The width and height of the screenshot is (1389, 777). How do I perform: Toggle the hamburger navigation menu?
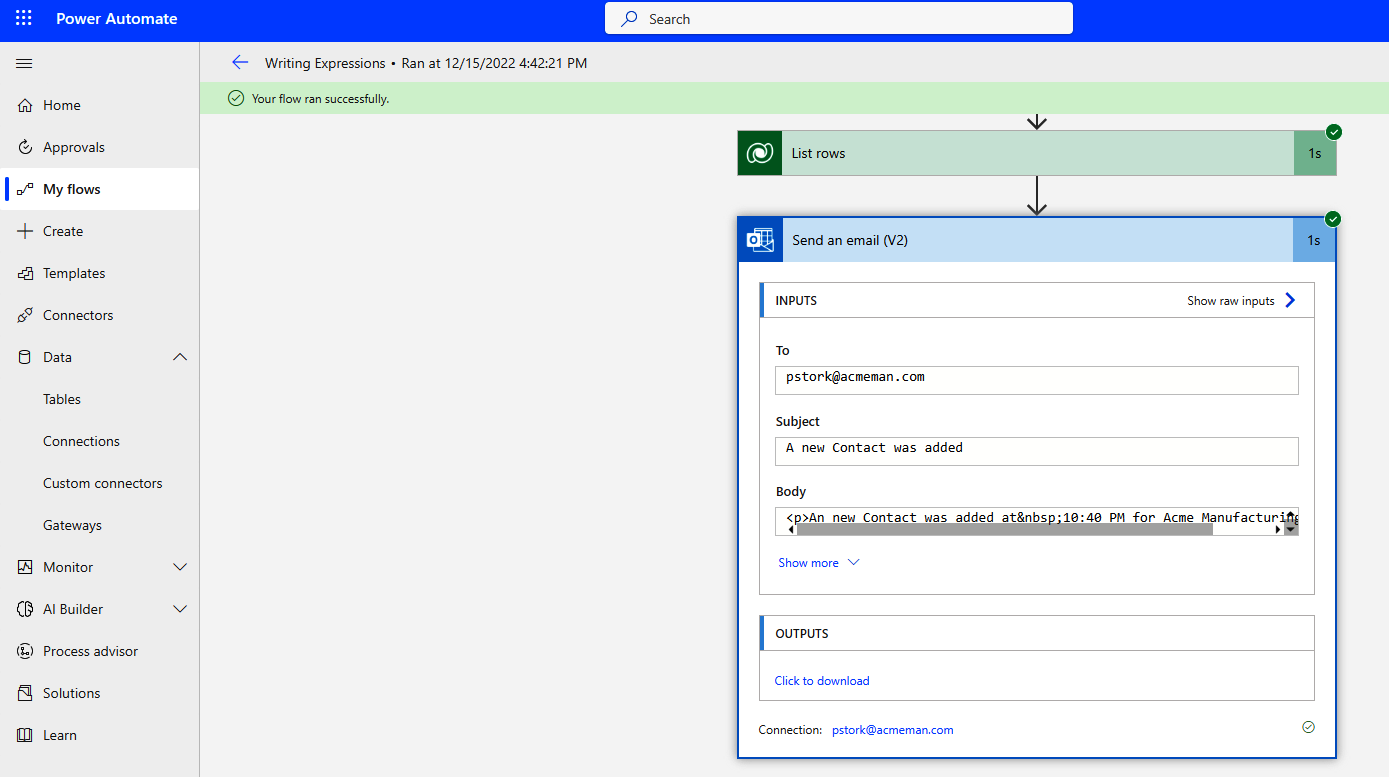point(25,63)
